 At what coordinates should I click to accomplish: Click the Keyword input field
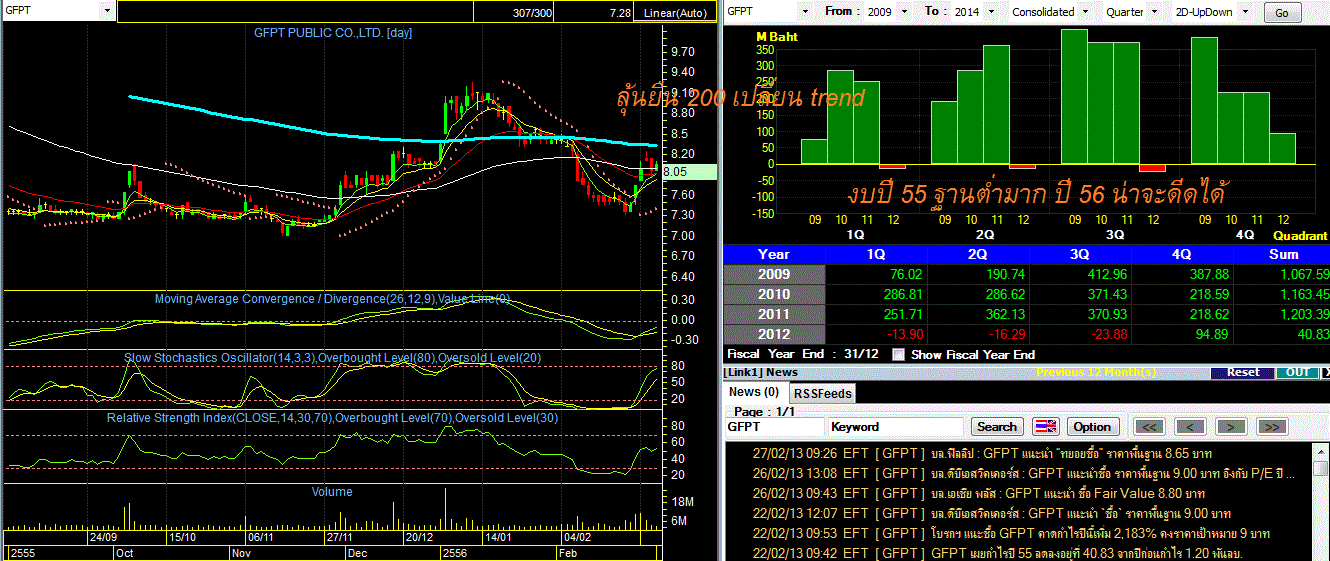tap(897, 426)
